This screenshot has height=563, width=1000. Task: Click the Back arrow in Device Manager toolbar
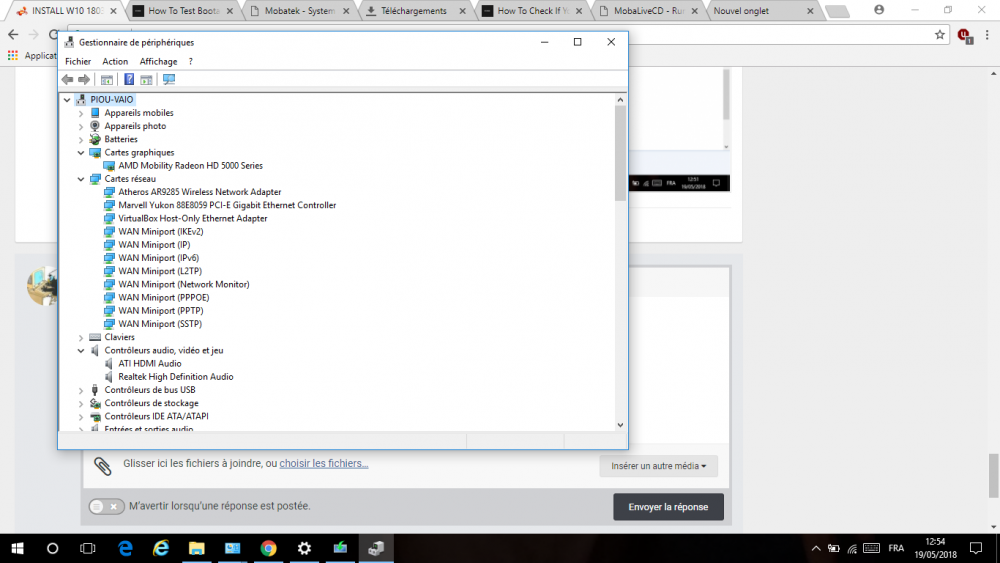click(x=68, y=80)
